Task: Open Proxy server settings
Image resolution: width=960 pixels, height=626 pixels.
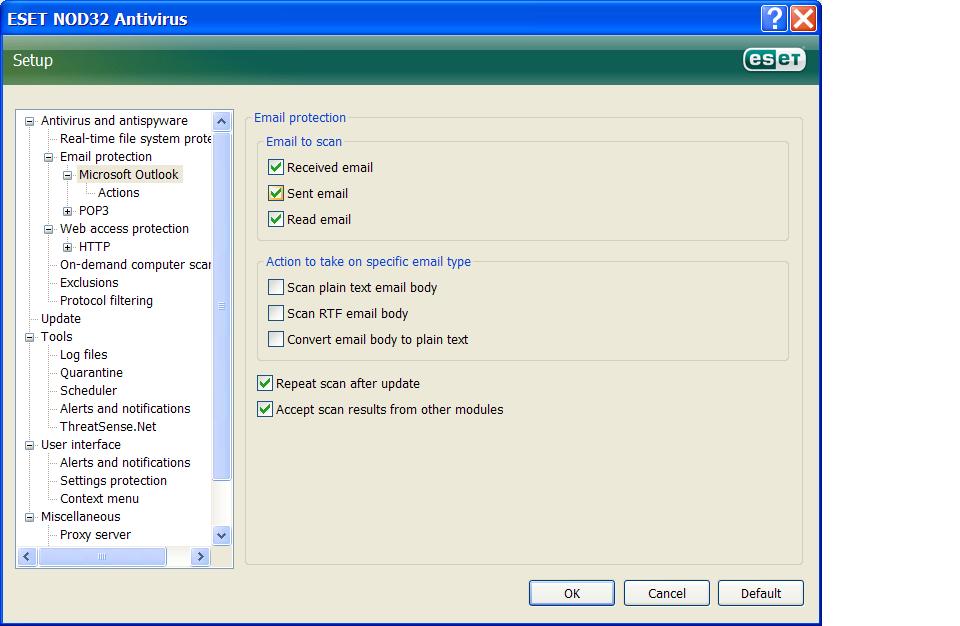Action: click(96, 535)
